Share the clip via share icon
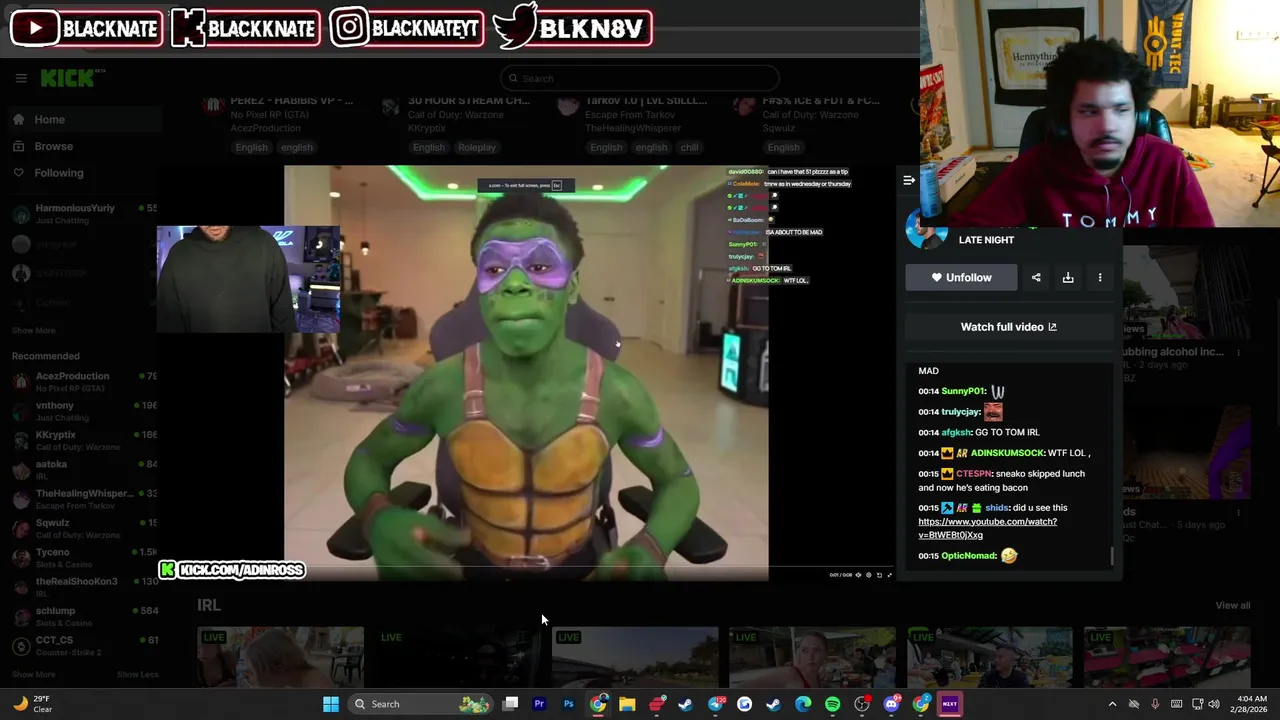Image resolution: width=1280 pixels, height=720 pixels. pyautogui.click(x=1036, y=278)
